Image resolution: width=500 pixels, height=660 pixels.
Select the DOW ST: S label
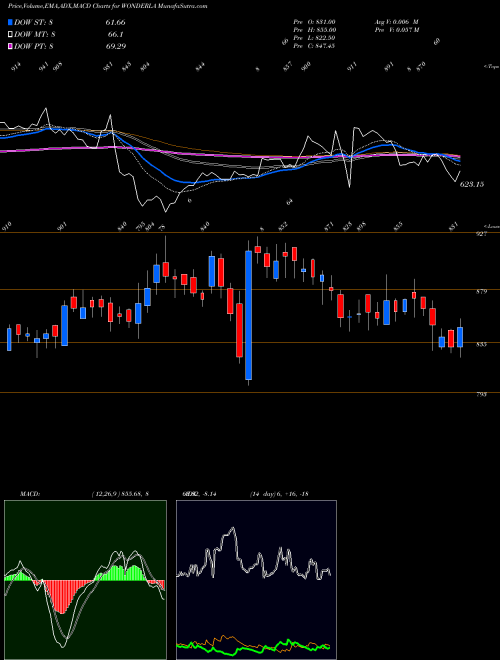tap(34, 23)
